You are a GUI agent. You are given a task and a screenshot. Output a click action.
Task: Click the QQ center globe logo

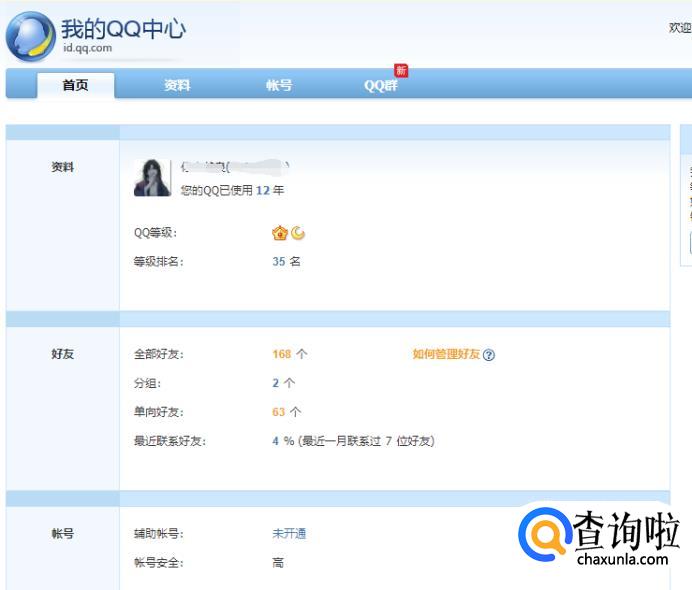click(30, 37)
